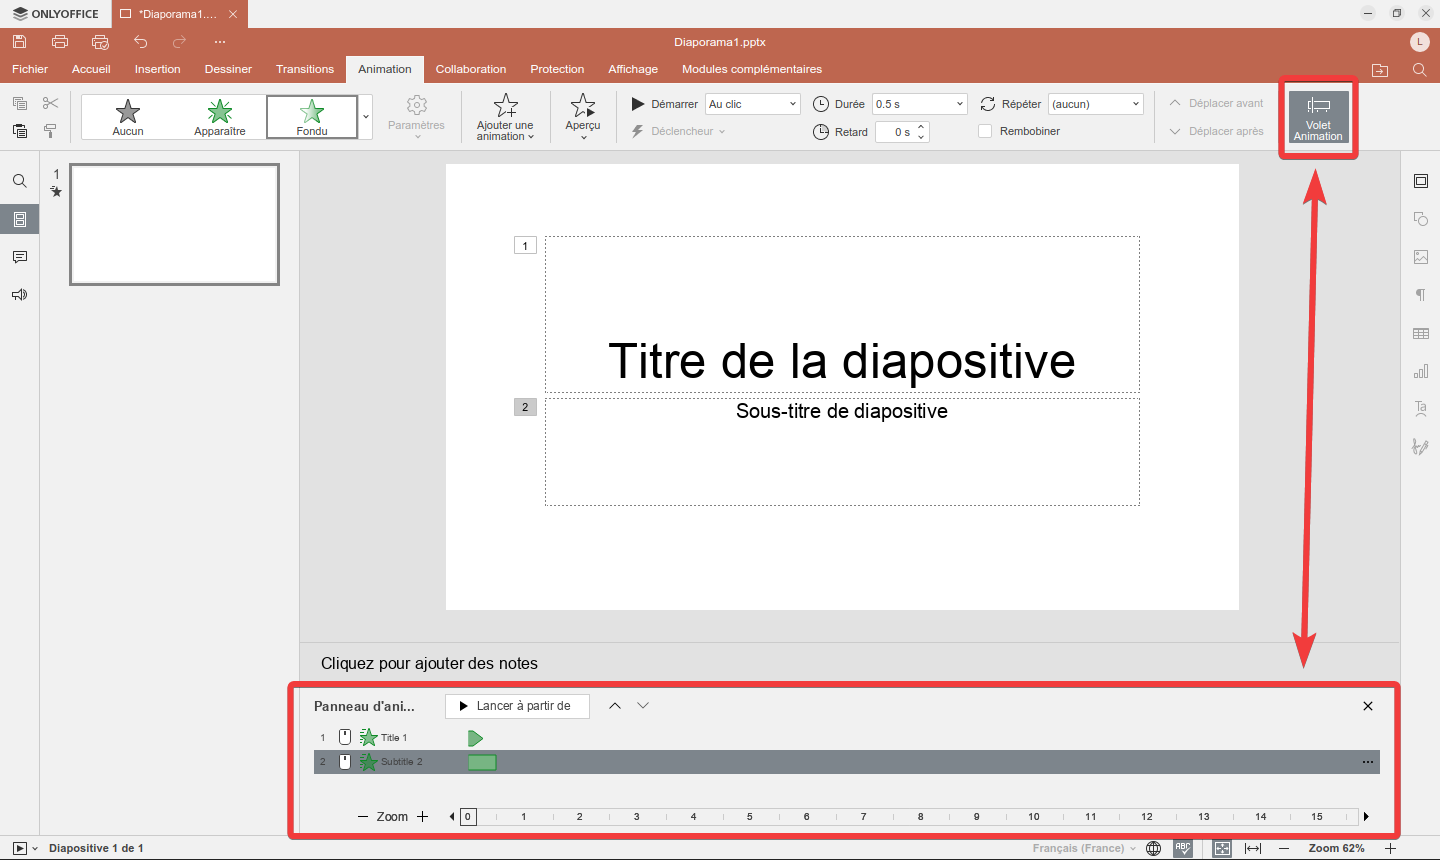Click the Aperçu preview star icon
The width and height of the screenshot is (1449, 860).
point(583,106)
